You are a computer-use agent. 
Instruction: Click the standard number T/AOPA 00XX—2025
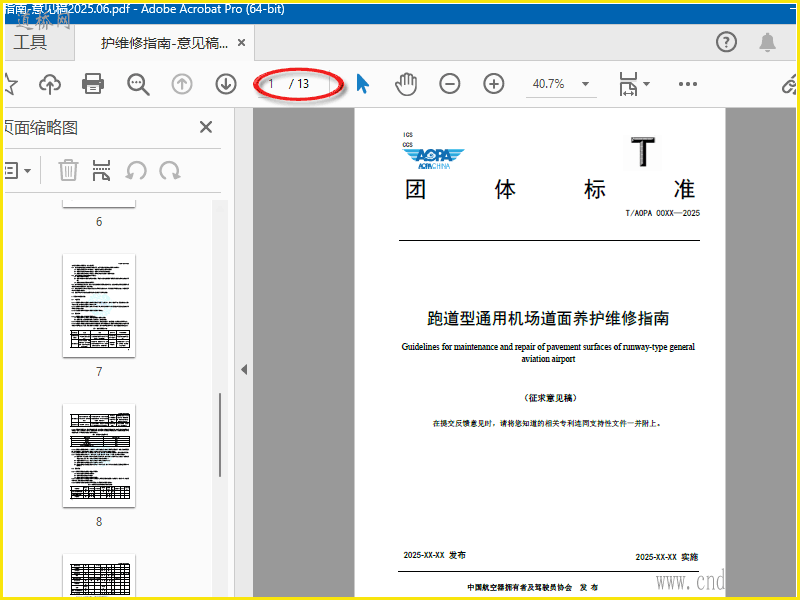663,213
